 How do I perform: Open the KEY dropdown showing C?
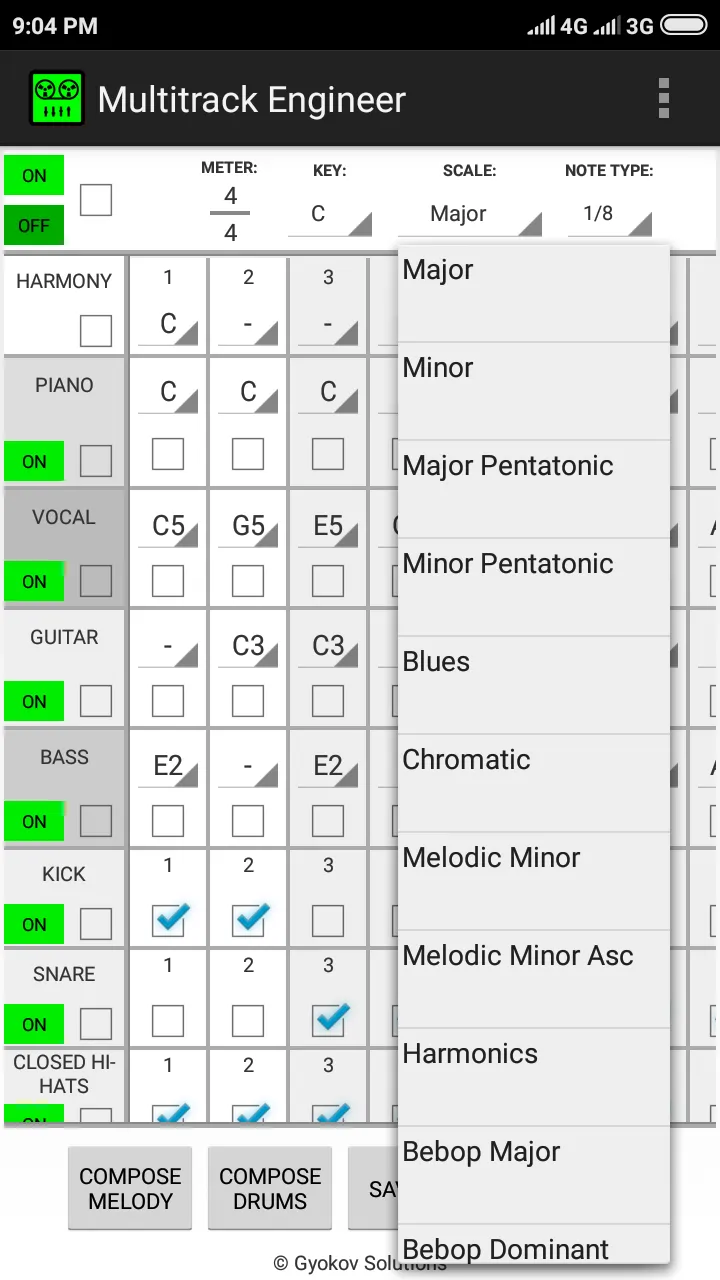click(x=330, y=214)
